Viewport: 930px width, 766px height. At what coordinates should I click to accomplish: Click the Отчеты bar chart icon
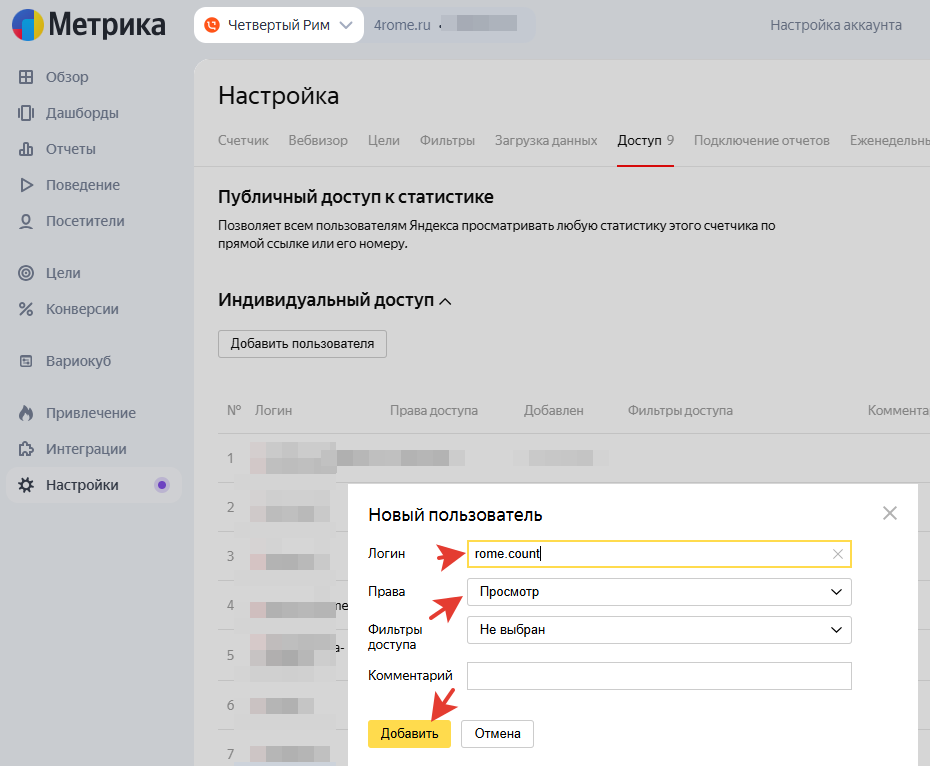coord(26,149)
